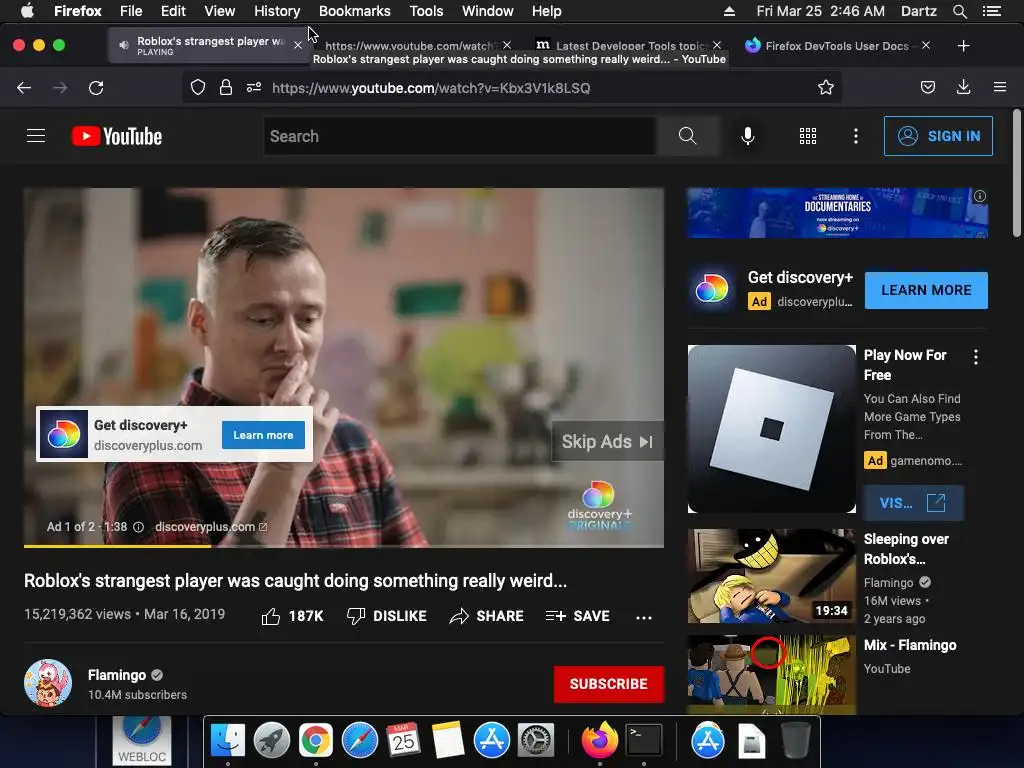This screenshot has height=768, width=1024.
Task: Open the Firefox downloads panel
Action: point(963,88)
